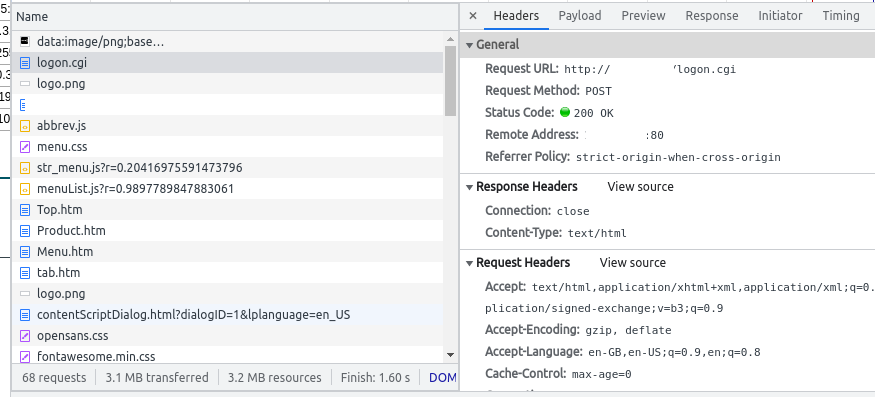875x397 pixels.
Task: Click the document icon of Top.htm
Action: 25,210
